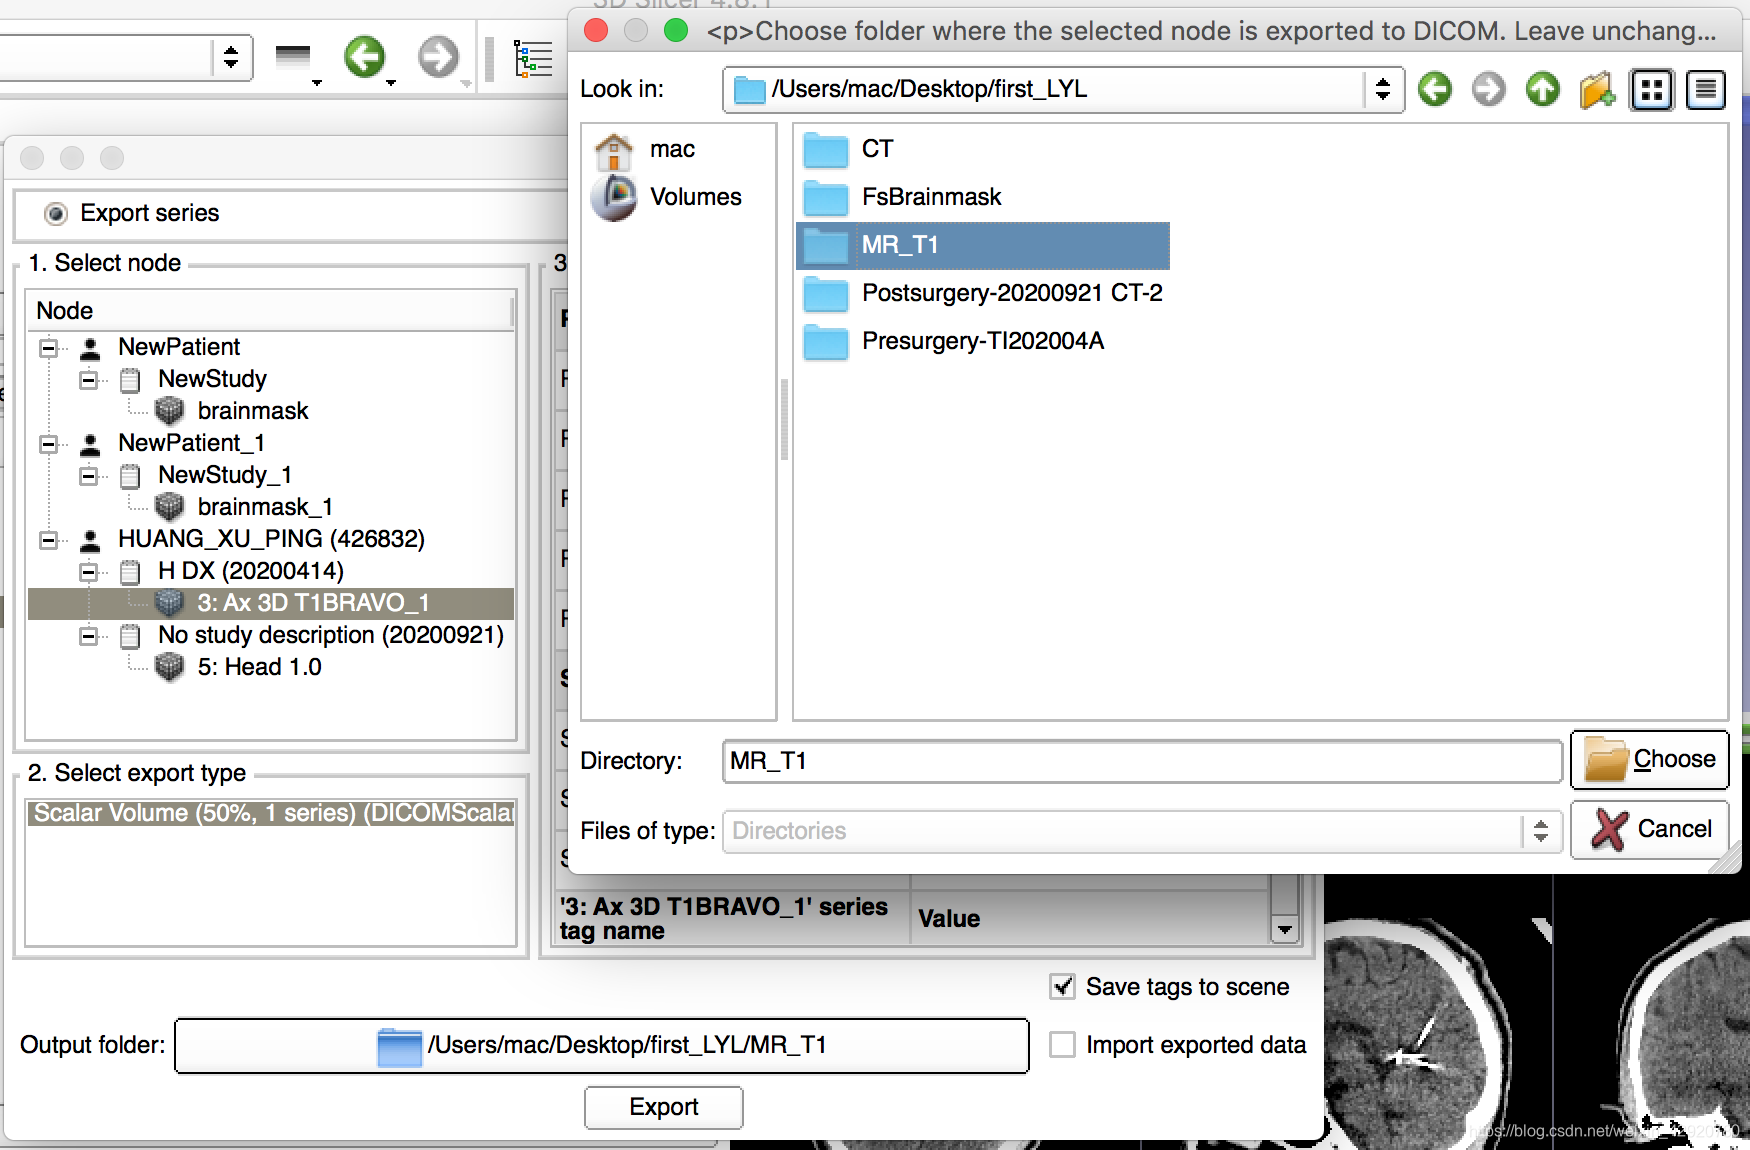Click the Node column header

point(270,311)
